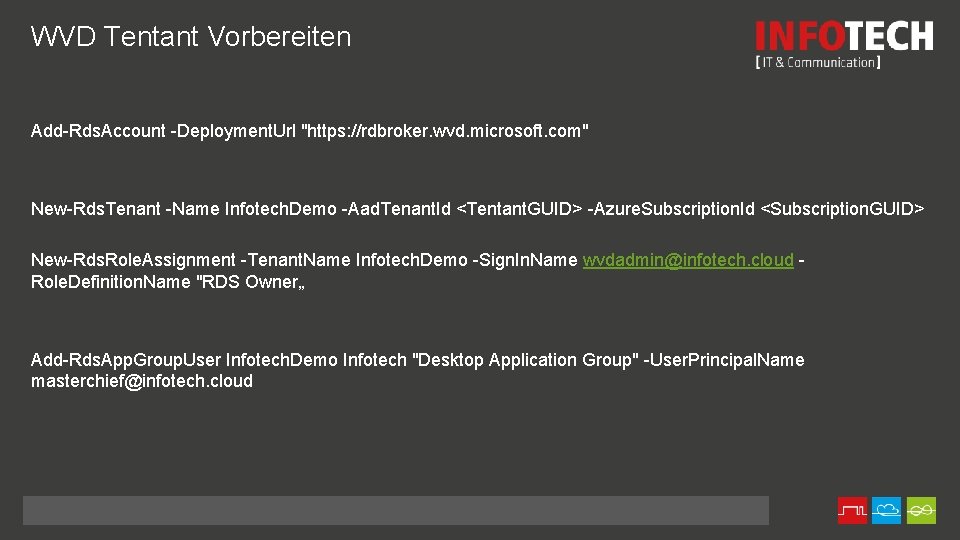Click the Add-RdsAccount command text
960x540 pixels.
pos(98,131)
